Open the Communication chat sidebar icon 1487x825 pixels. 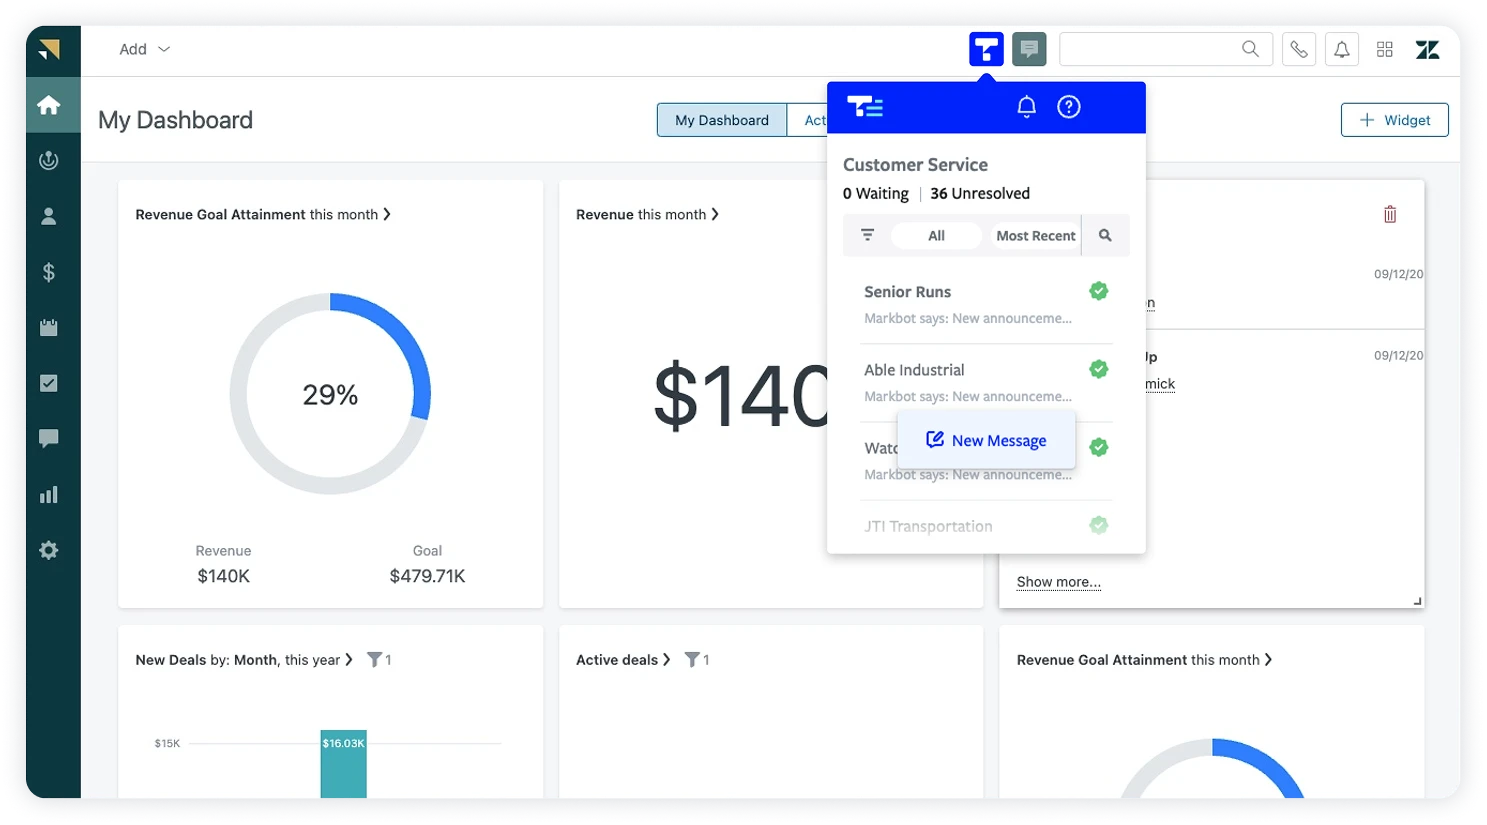coord(49,438)
